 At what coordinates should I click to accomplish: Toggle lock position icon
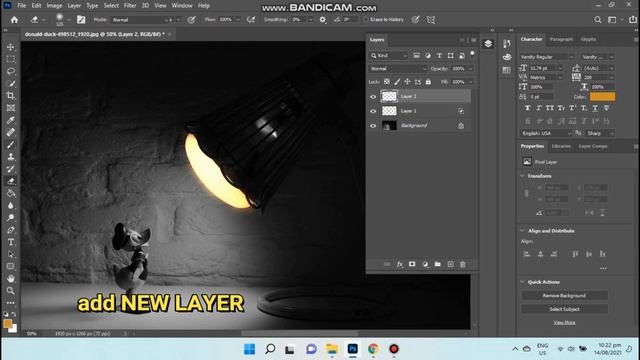407,82
